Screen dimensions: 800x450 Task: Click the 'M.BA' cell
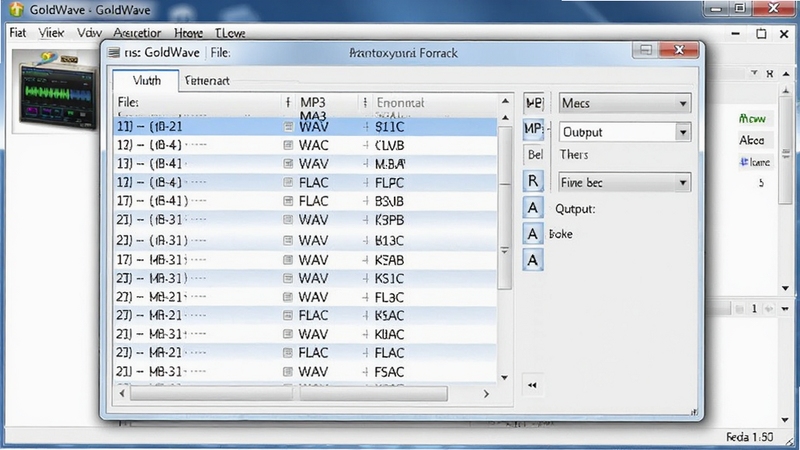[x=390, y=164]
